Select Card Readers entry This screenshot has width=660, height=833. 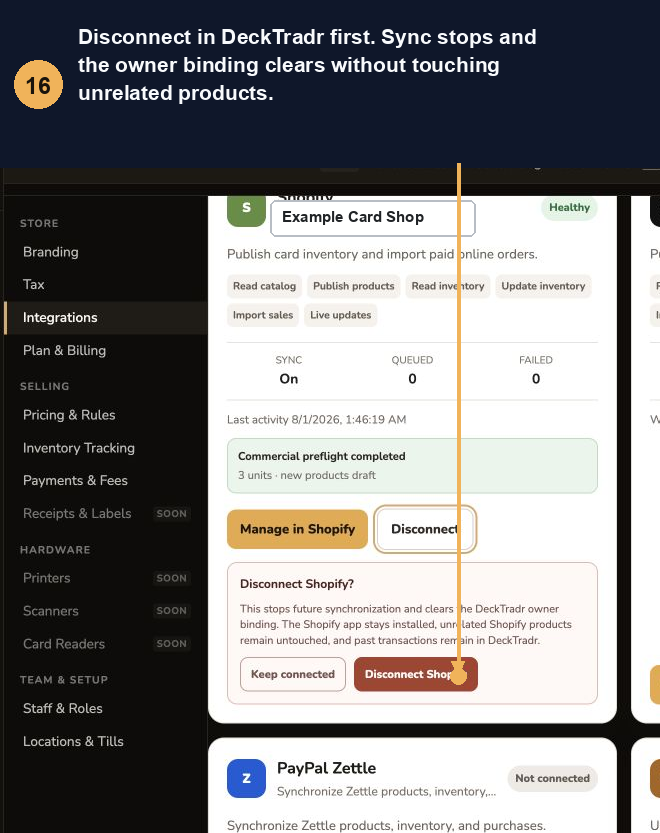point(64,644)
